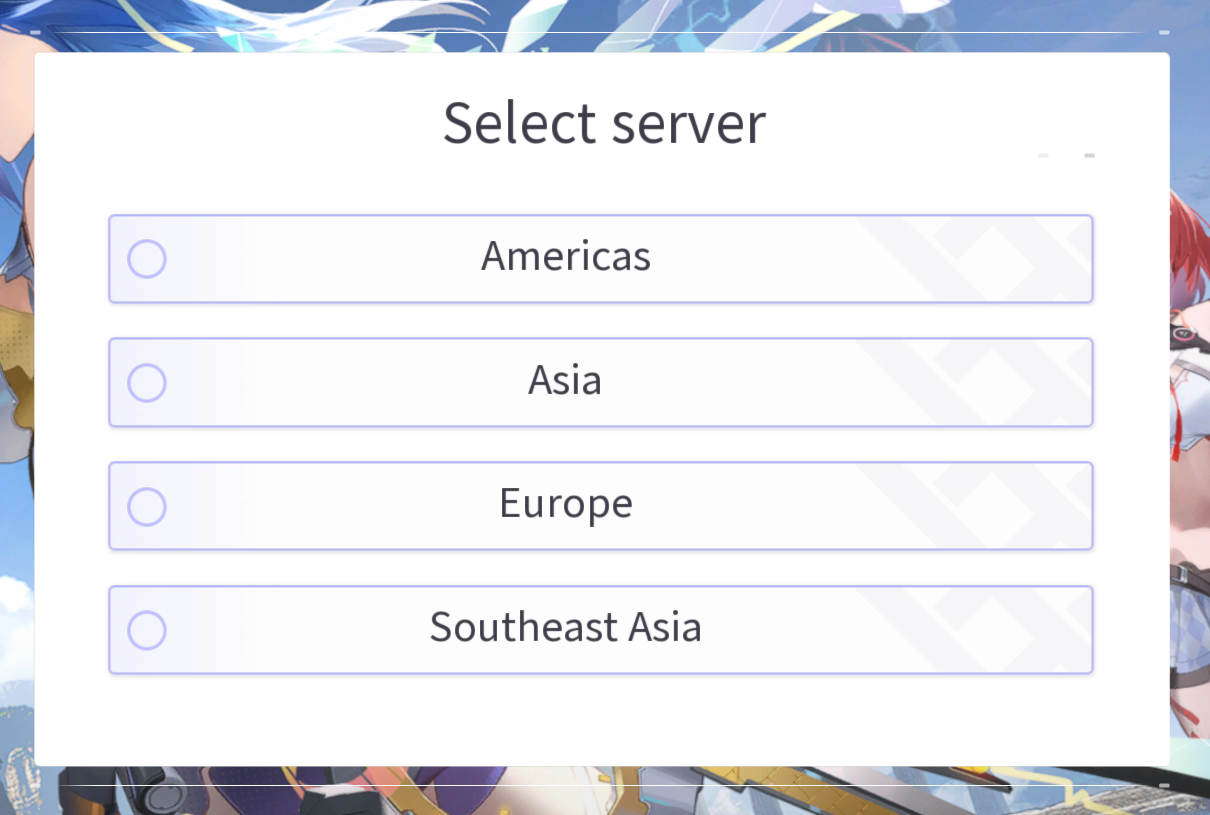
Task: Click the Select server heading
Action: coord(604,124)
